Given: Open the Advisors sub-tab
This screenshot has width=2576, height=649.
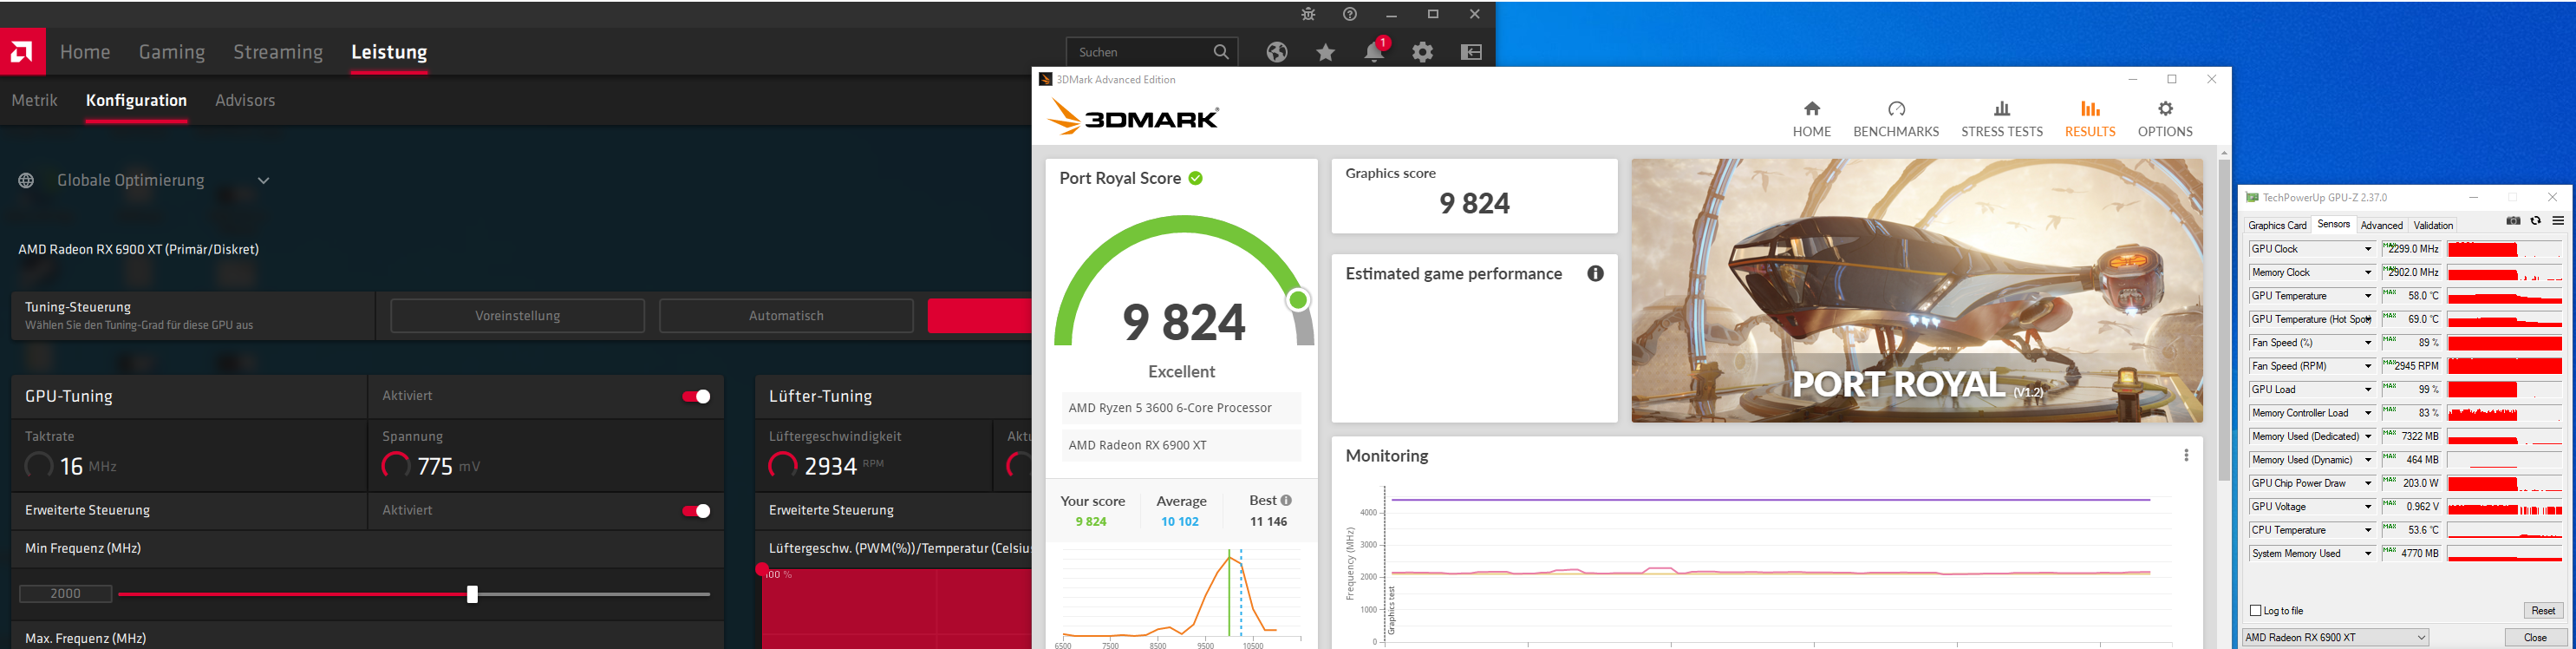Looking at the screenshot, I should tap(245, 101).
